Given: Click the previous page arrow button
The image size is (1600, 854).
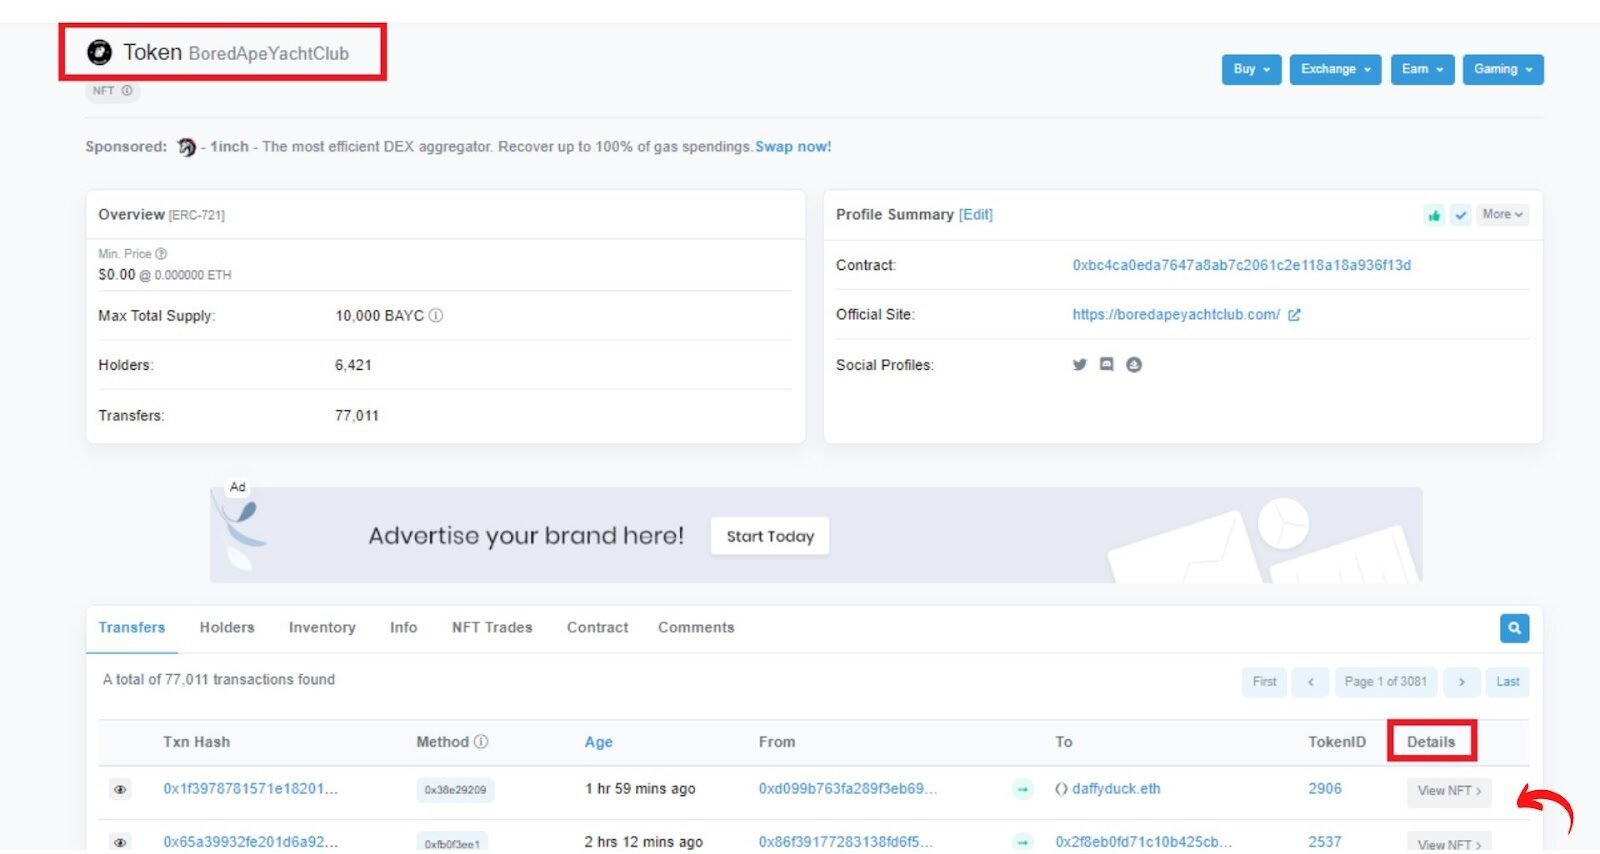Looking at the screenshot, I should pyautogui.click(x=1310, y=682).
